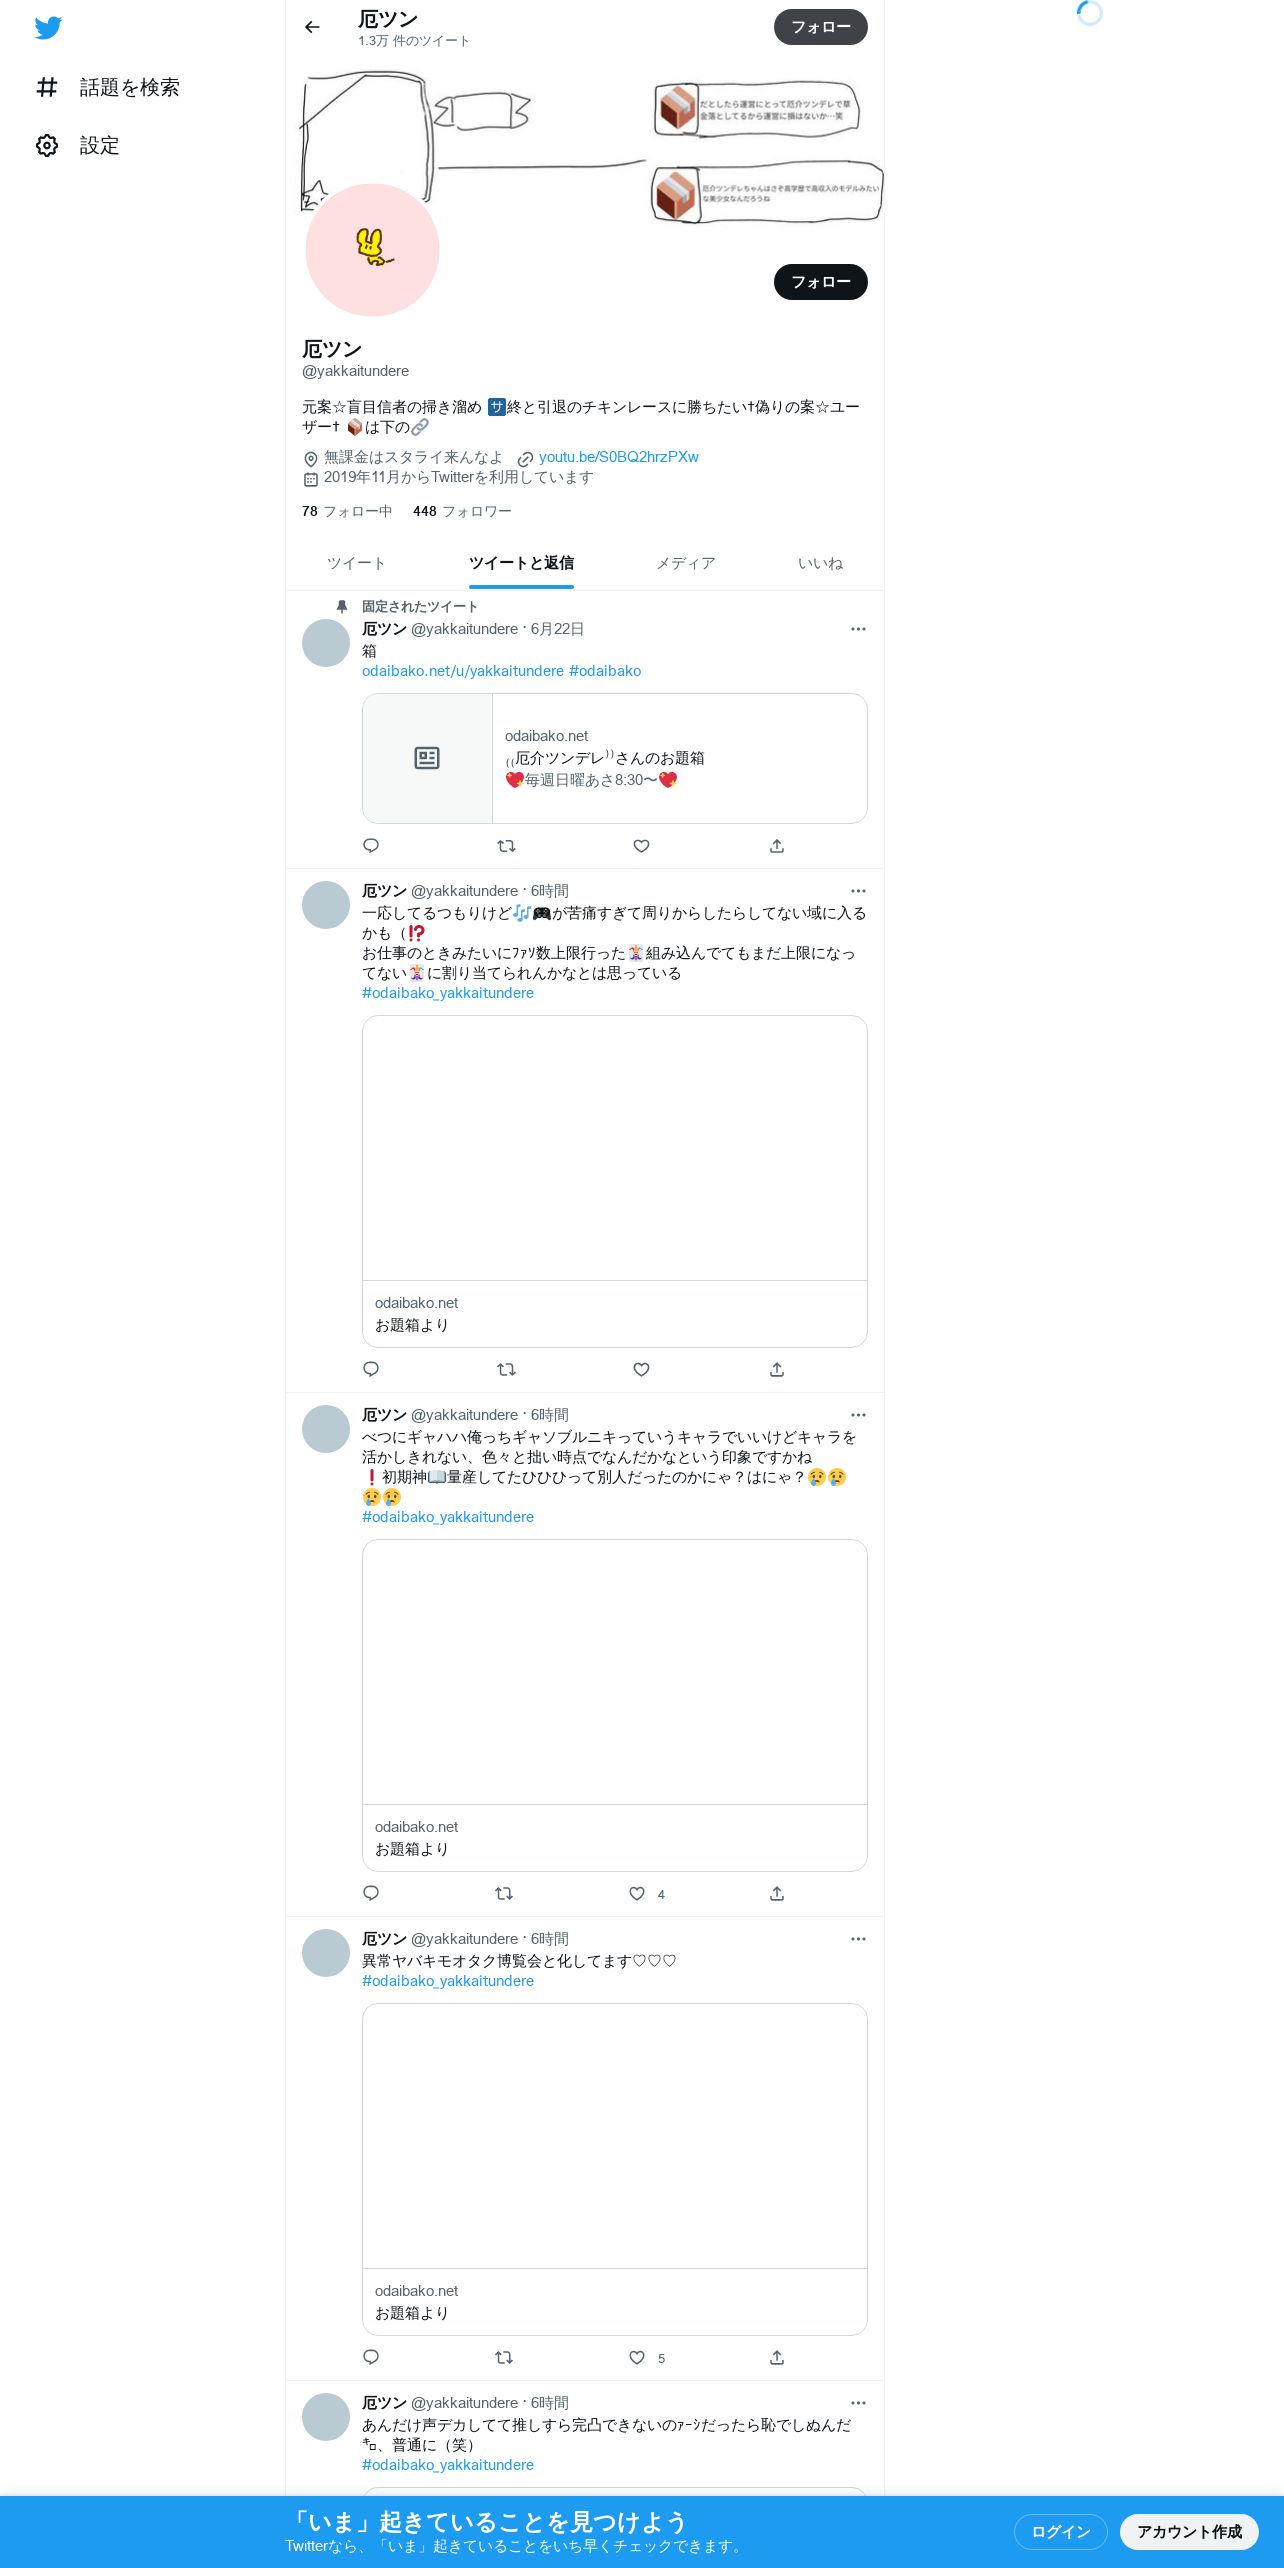The image size is (1284, 2568).
Task: Like the 異常ヤバキモオタク tweet
Action: (x=637, y=2358)
